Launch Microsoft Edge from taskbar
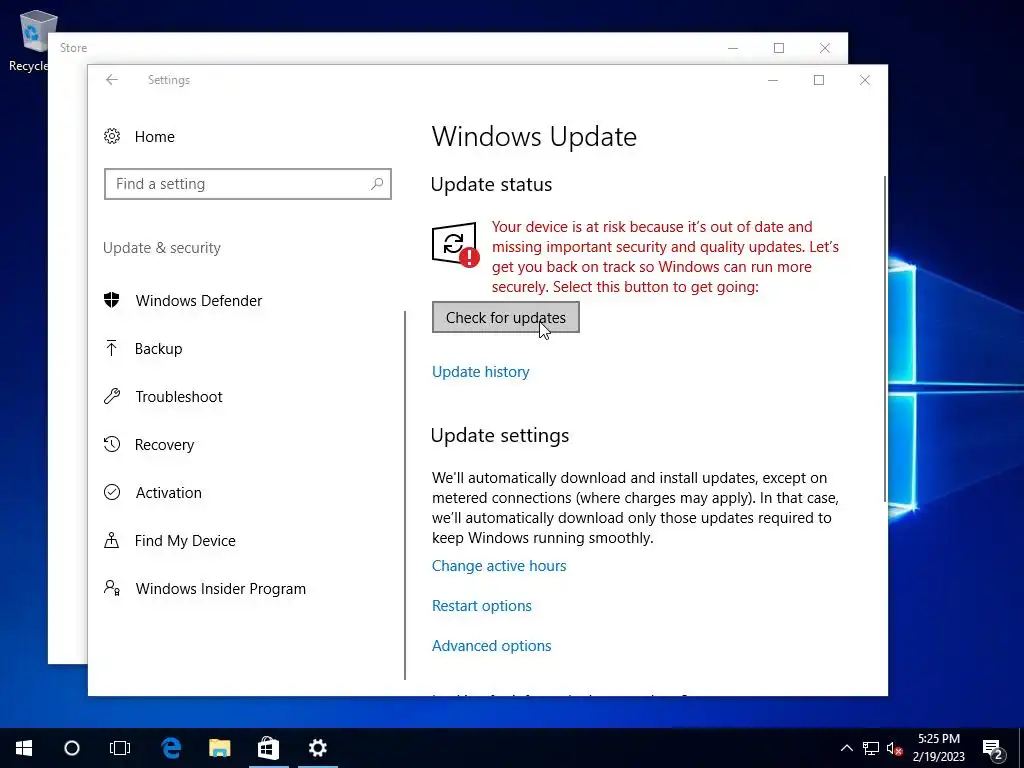The image size is (1024, 768). pos(170,748)
